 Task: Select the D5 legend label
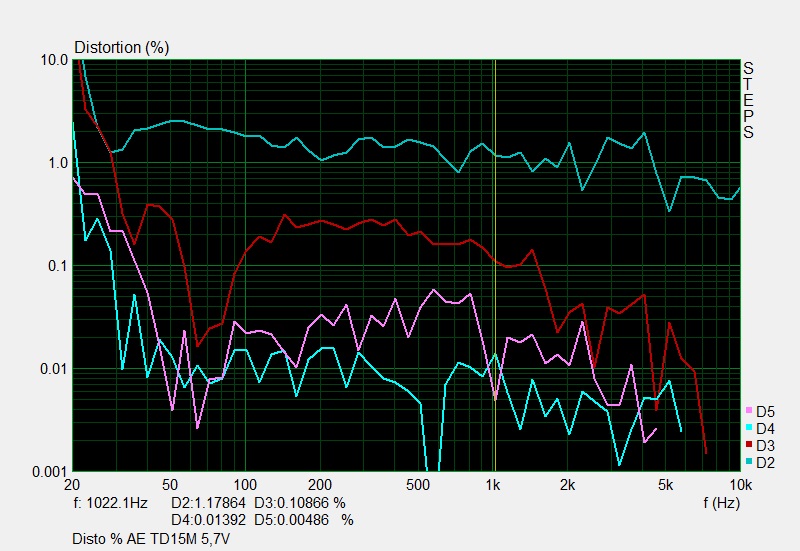(765, 412)
